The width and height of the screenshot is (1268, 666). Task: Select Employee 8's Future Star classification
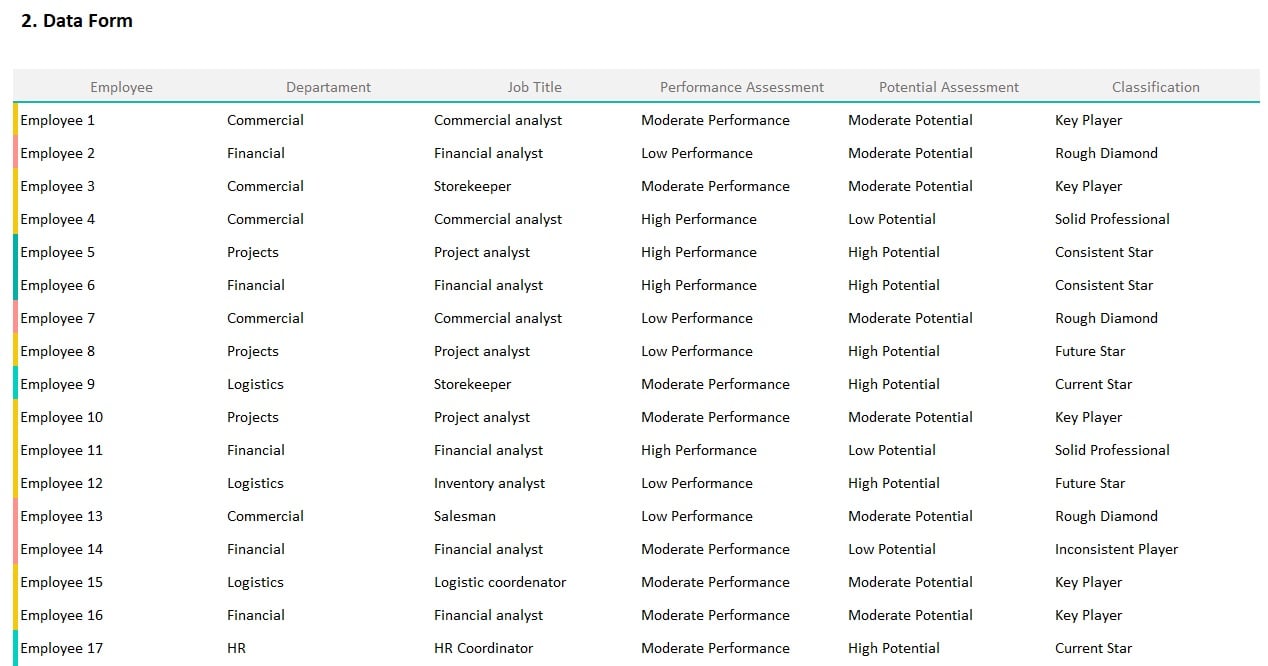[1089, 351]
